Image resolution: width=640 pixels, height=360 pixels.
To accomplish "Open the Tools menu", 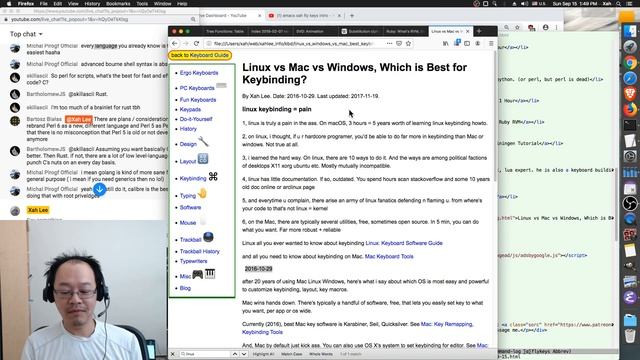I will (142, 4).
